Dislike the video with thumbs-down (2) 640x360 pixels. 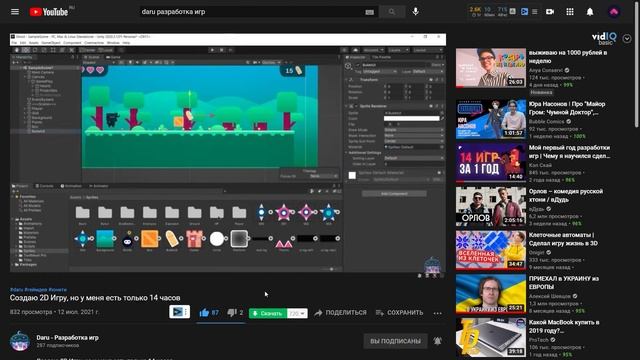tap(235, 313)
